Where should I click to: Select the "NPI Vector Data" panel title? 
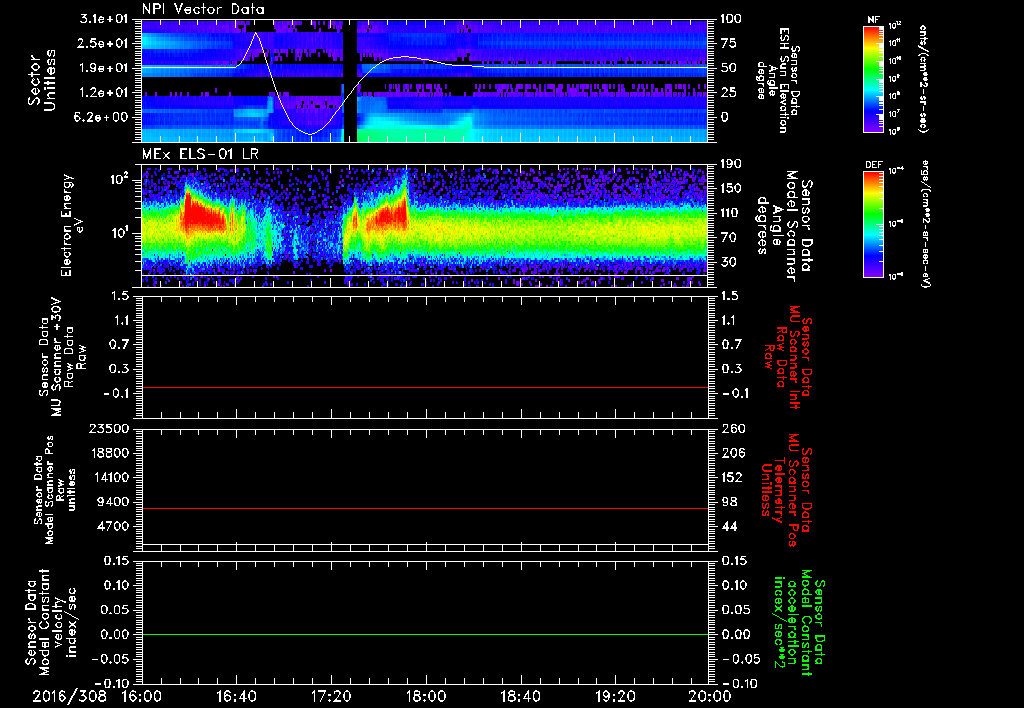tap(203, 9)
